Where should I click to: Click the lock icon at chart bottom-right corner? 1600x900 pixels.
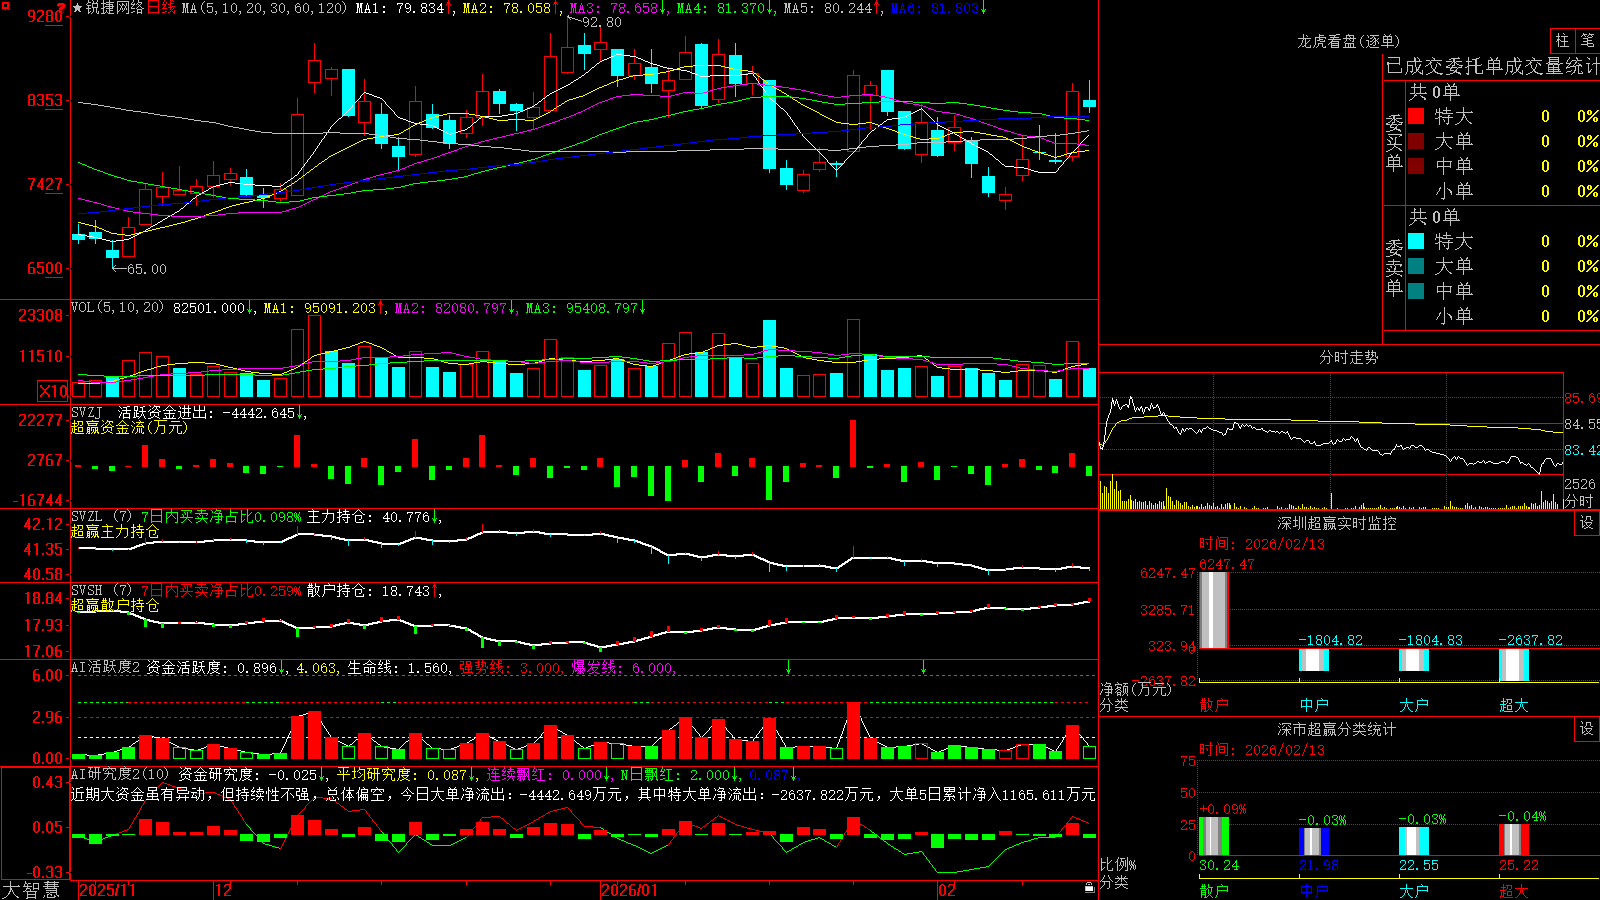click(1090, 888)
